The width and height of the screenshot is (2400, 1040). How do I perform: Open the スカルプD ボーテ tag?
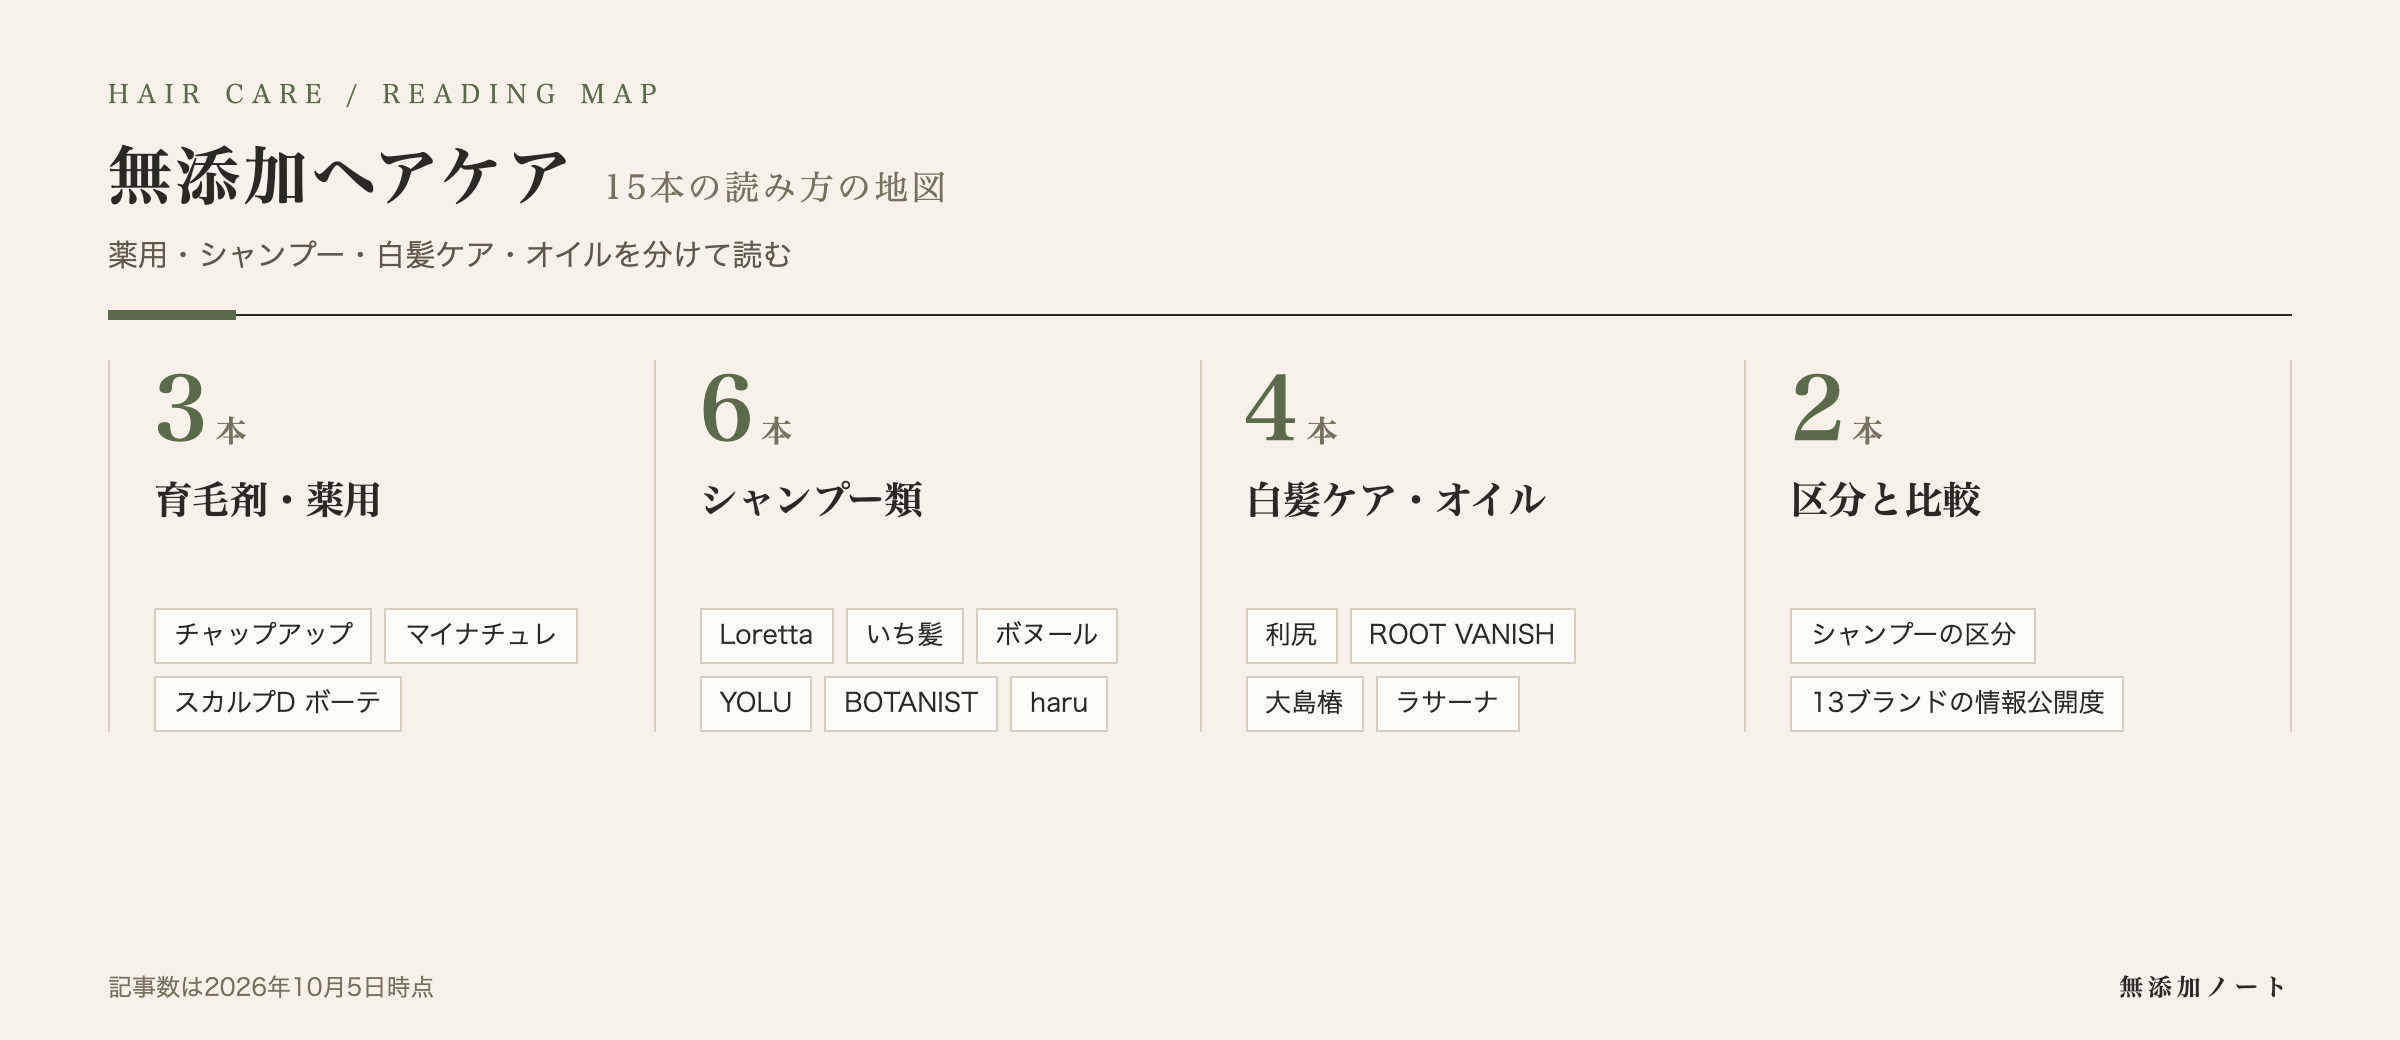pos(278,703)
